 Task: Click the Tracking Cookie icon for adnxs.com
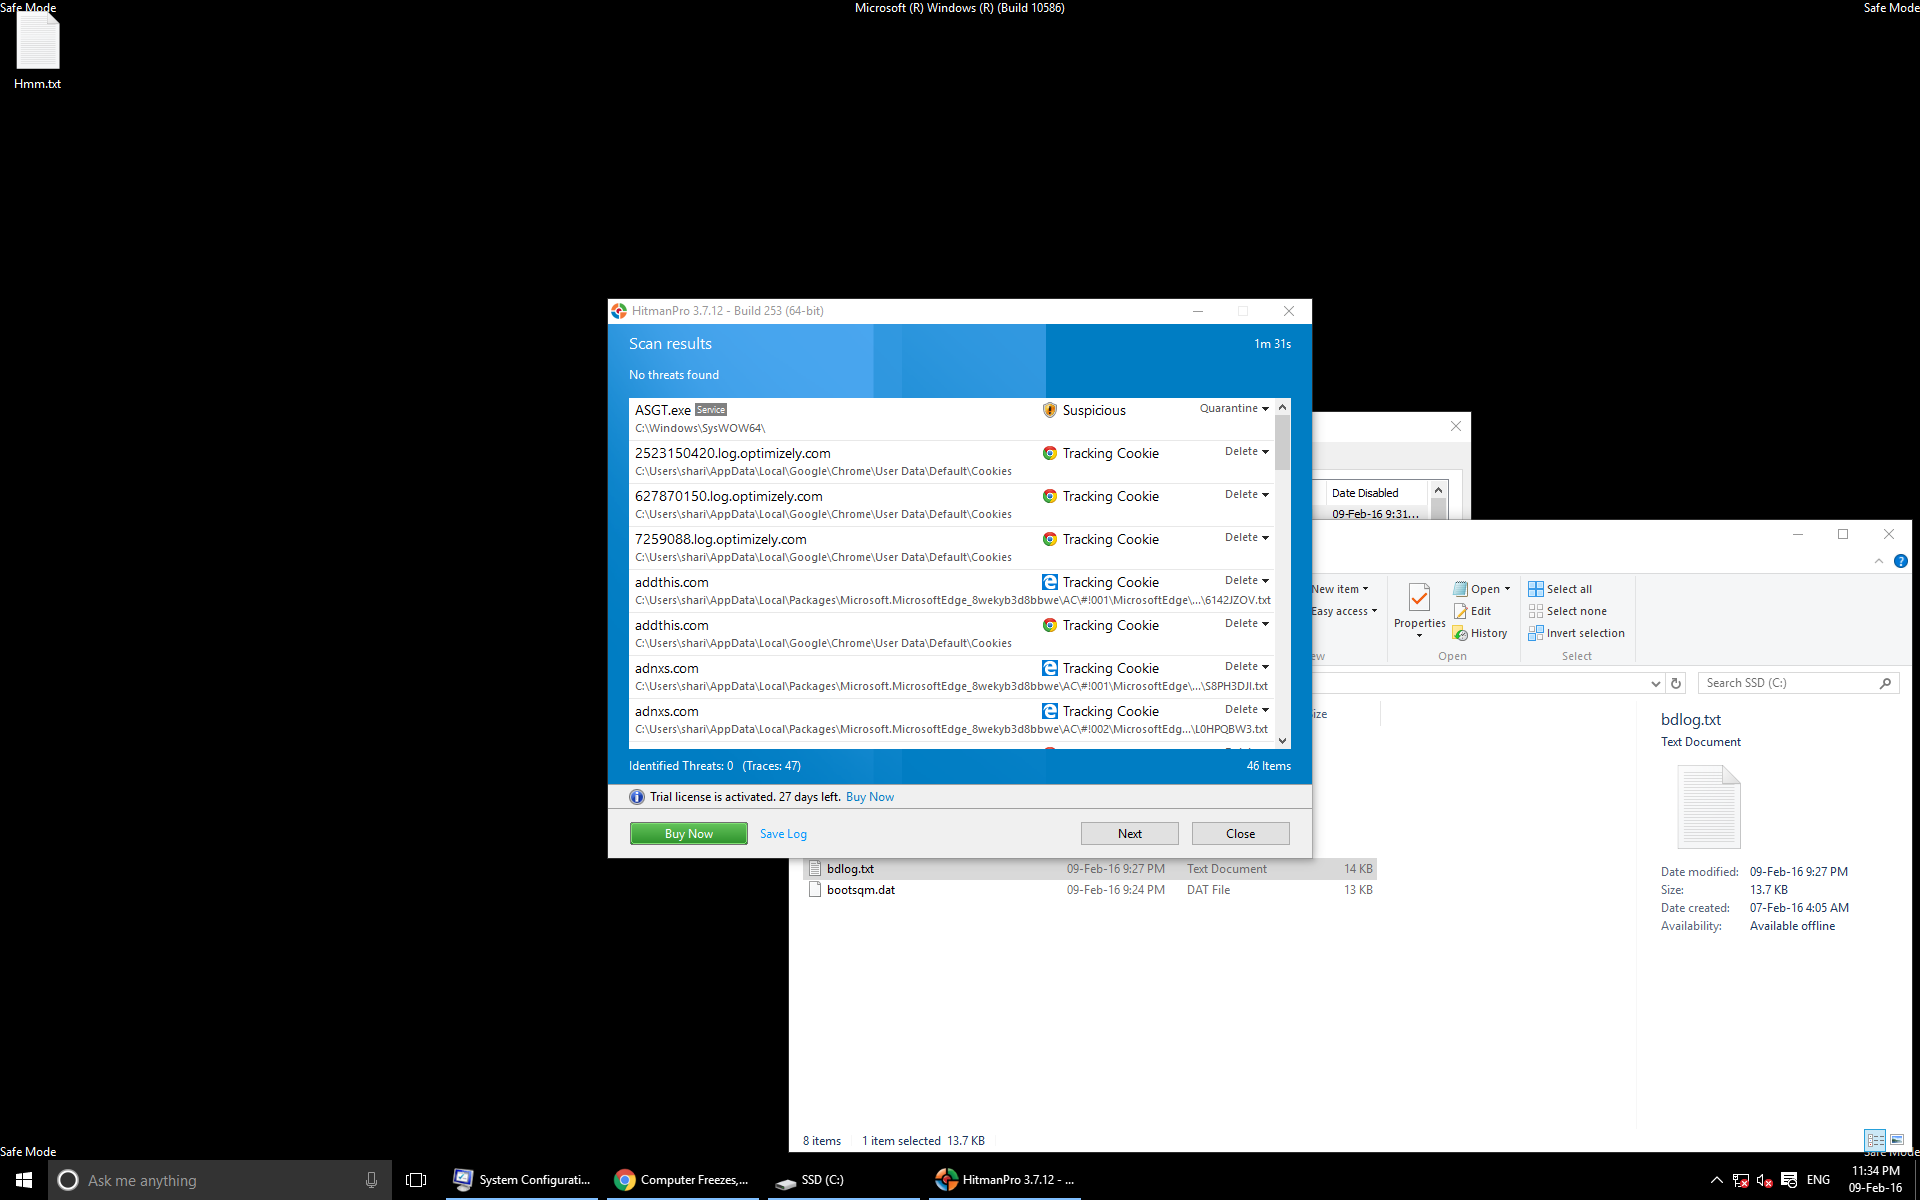click(x=1051, y=668)
